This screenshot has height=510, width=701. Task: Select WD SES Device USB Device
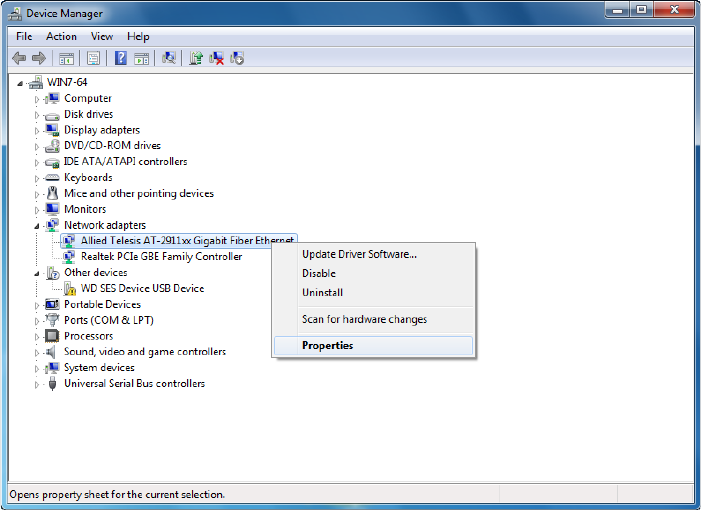click(x=142, y=288)
